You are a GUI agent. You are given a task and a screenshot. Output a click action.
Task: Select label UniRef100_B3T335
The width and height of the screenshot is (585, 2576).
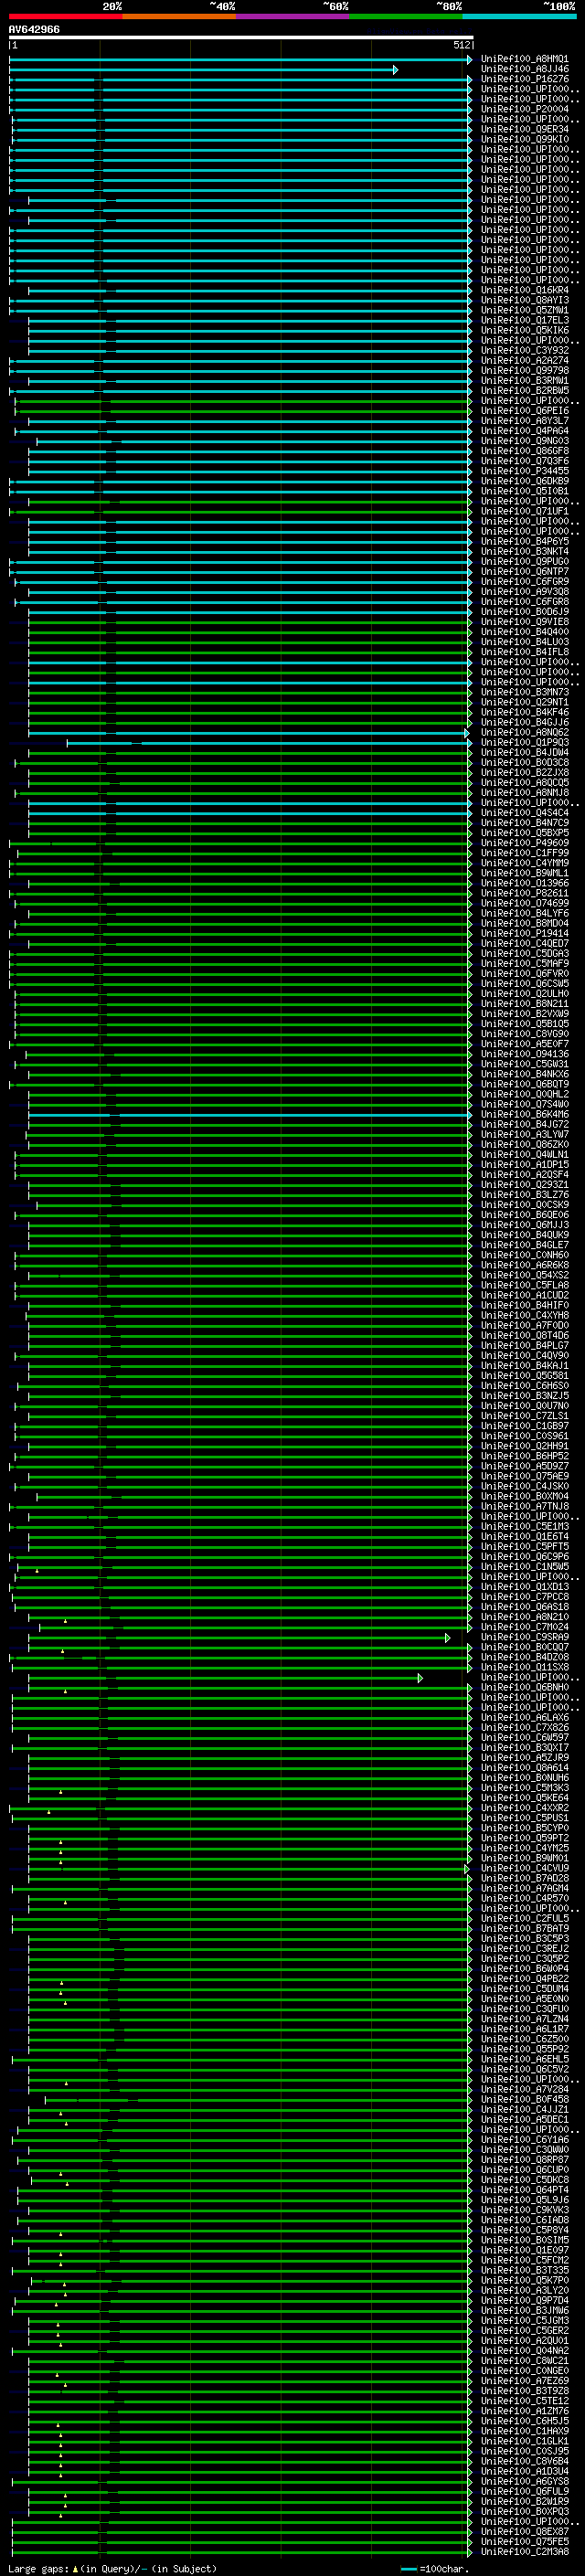pos(524,2271)
